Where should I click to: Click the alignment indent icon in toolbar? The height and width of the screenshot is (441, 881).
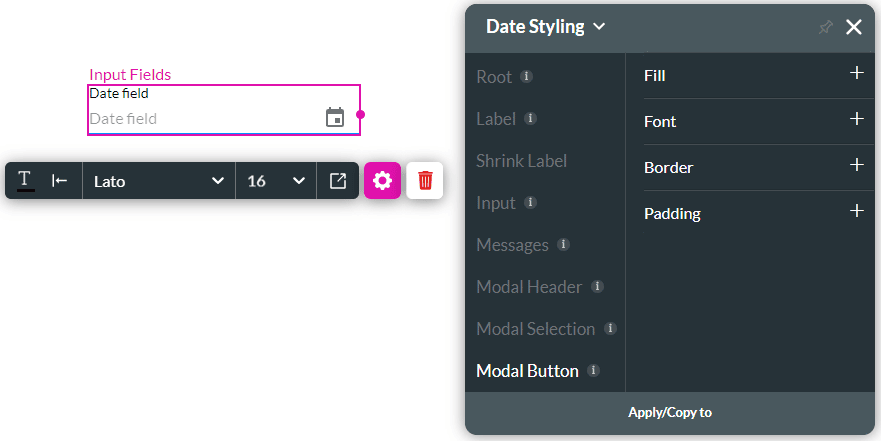pos(60,180)
